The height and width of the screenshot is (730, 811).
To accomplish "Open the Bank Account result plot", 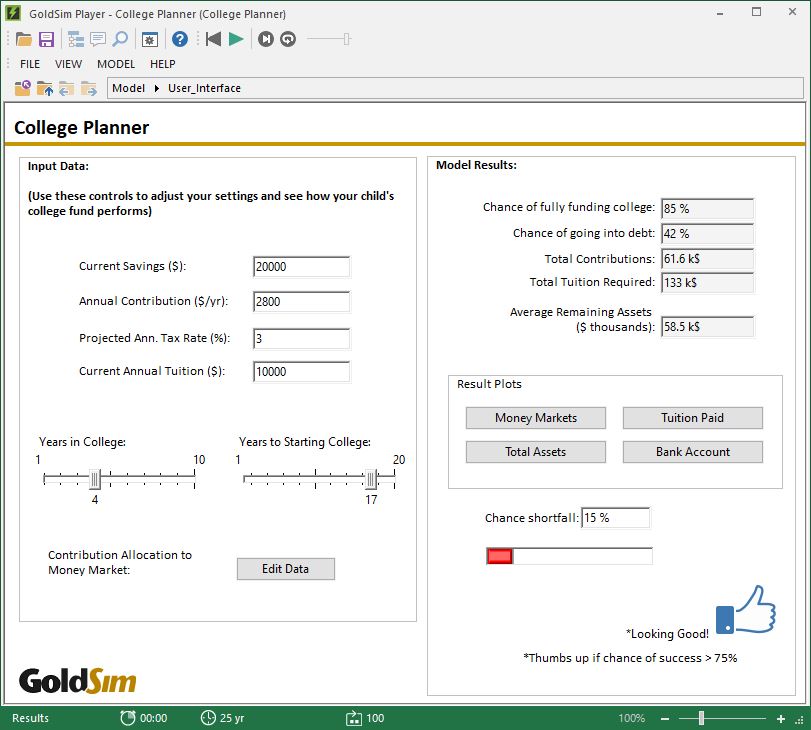I will coord(693,452).
